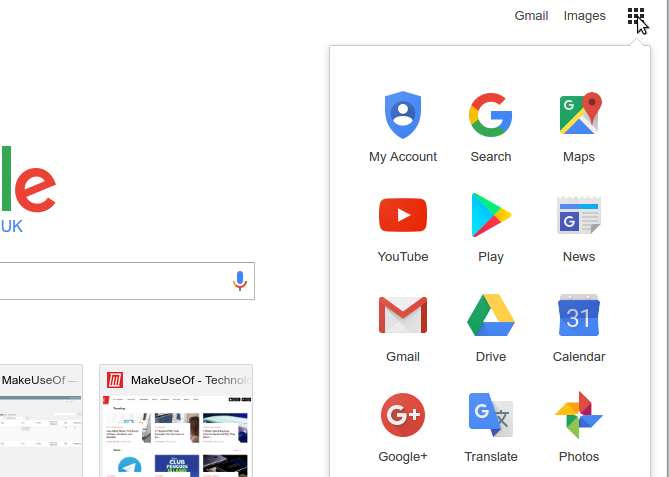Screen dimensions: 670x477
Task: Click the 'Calendar' label text
Action: (x=579, y=356)
